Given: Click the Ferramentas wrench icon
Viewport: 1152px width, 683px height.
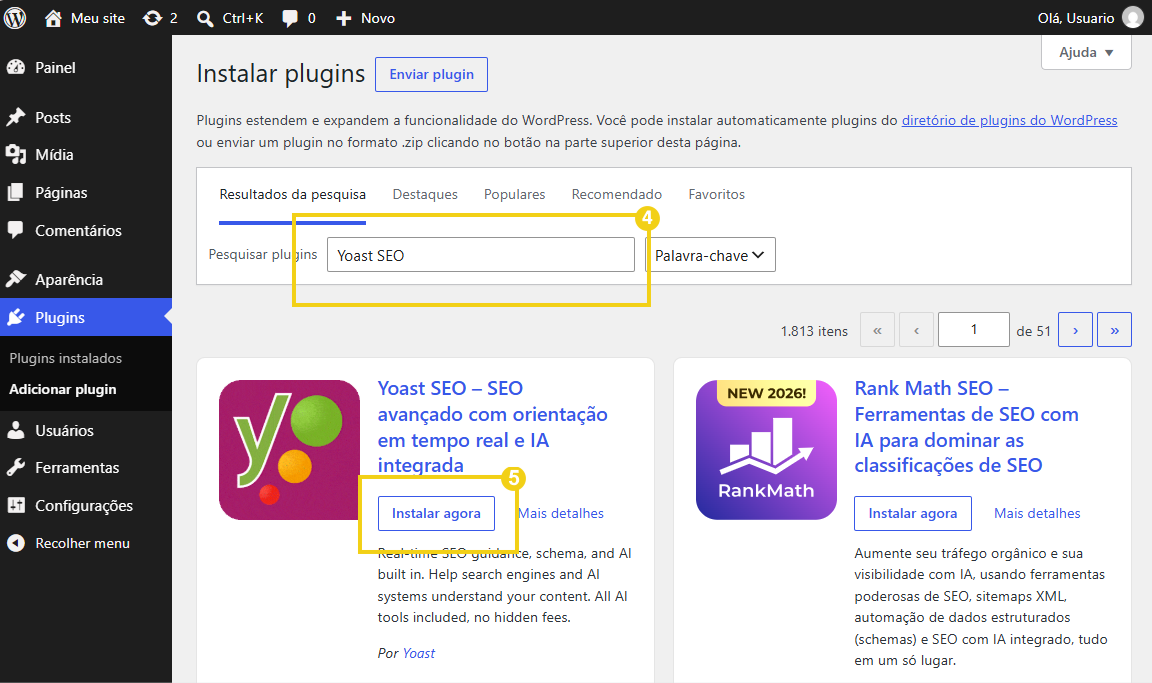Looking at the screenshot, I should (15, 468).
